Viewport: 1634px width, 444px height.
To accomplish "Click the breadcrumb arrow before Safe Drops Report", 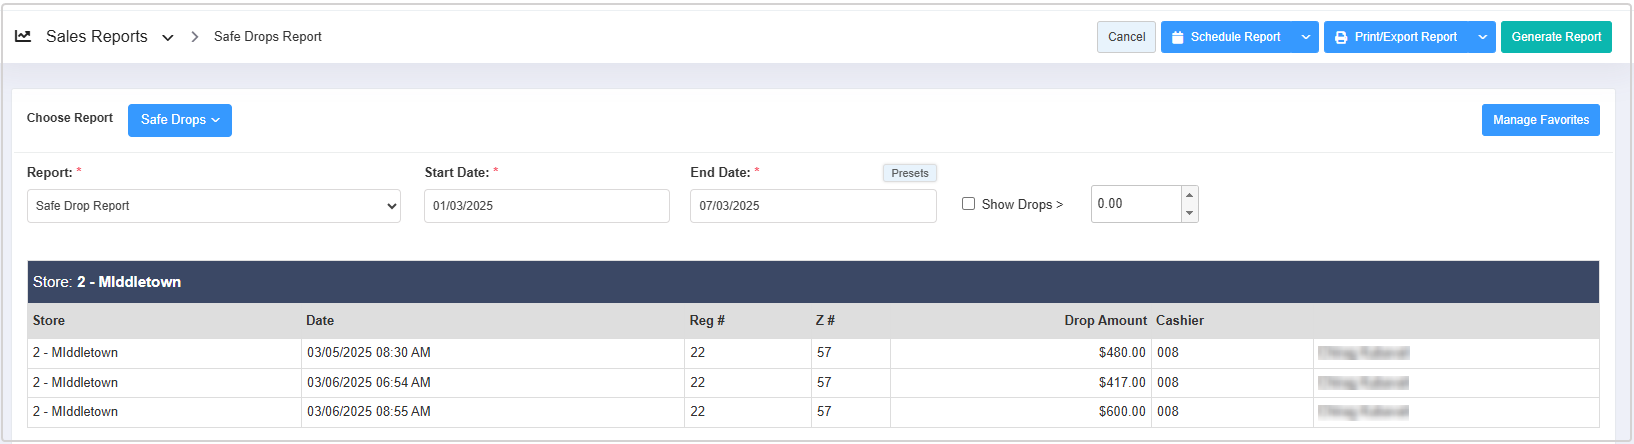I will point(194,37).
